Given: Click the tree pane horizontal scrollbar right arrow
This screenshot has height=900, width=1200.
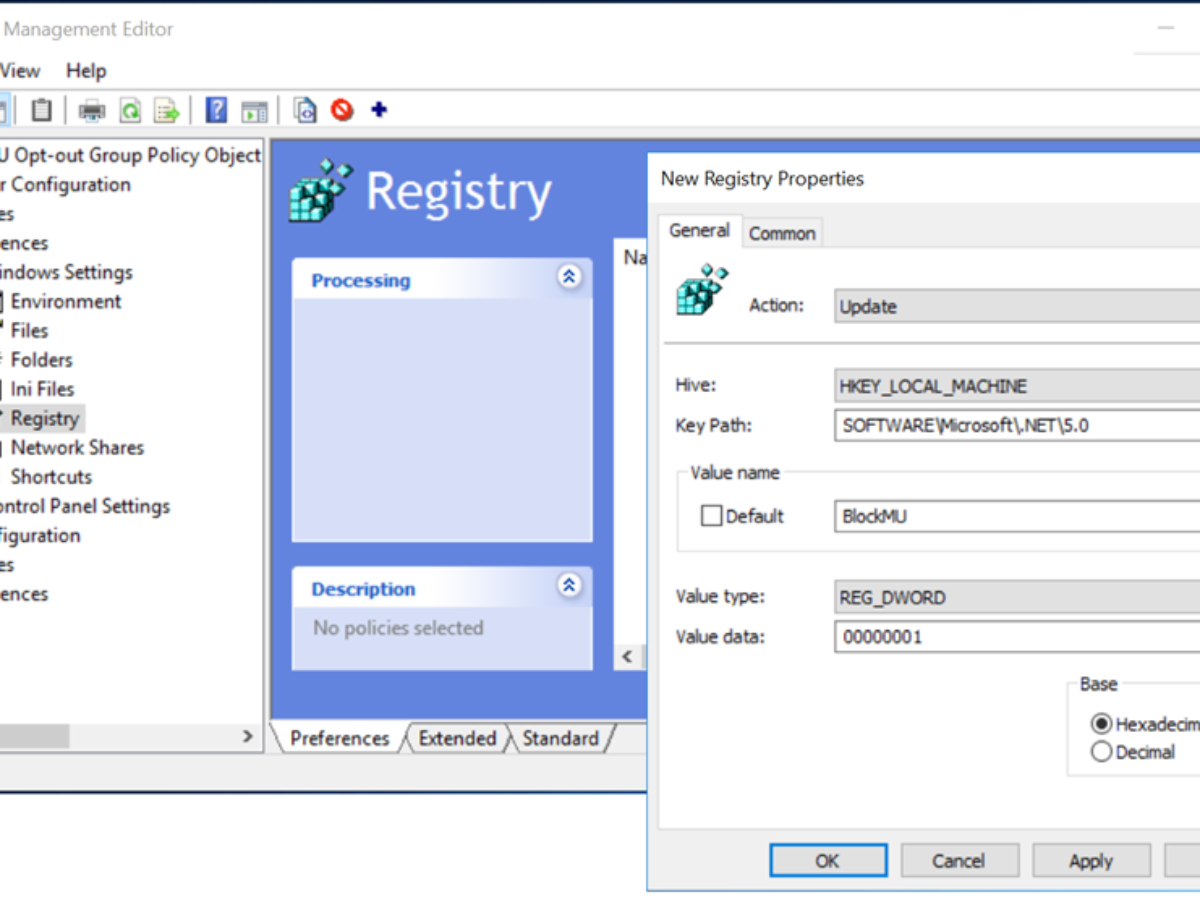Looking at the screenshot, I should pos(248,736).
